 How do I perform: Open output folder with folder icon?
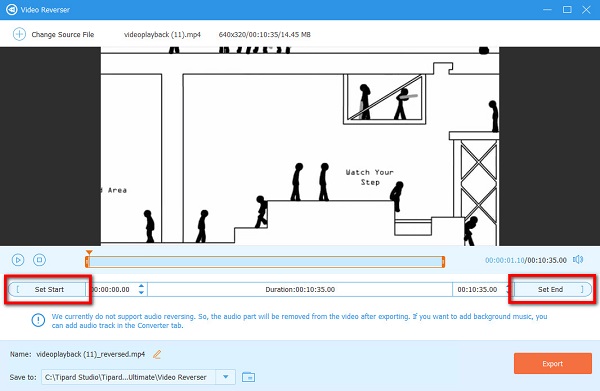(x=248, y=377)
